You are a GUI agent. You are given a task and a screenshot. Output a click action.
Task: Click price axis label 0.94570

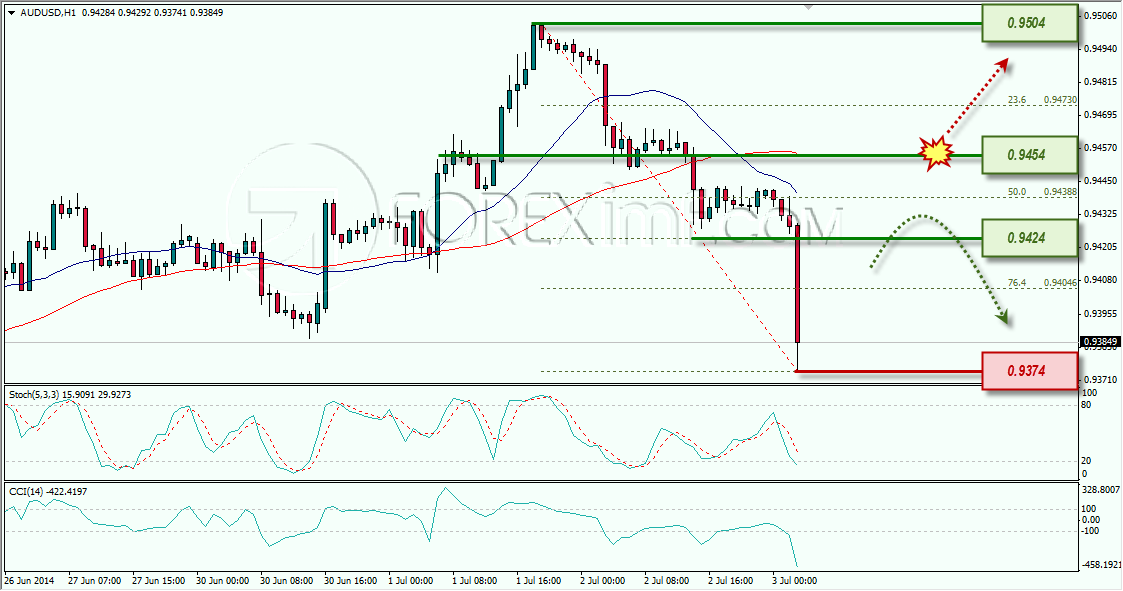1102,148
